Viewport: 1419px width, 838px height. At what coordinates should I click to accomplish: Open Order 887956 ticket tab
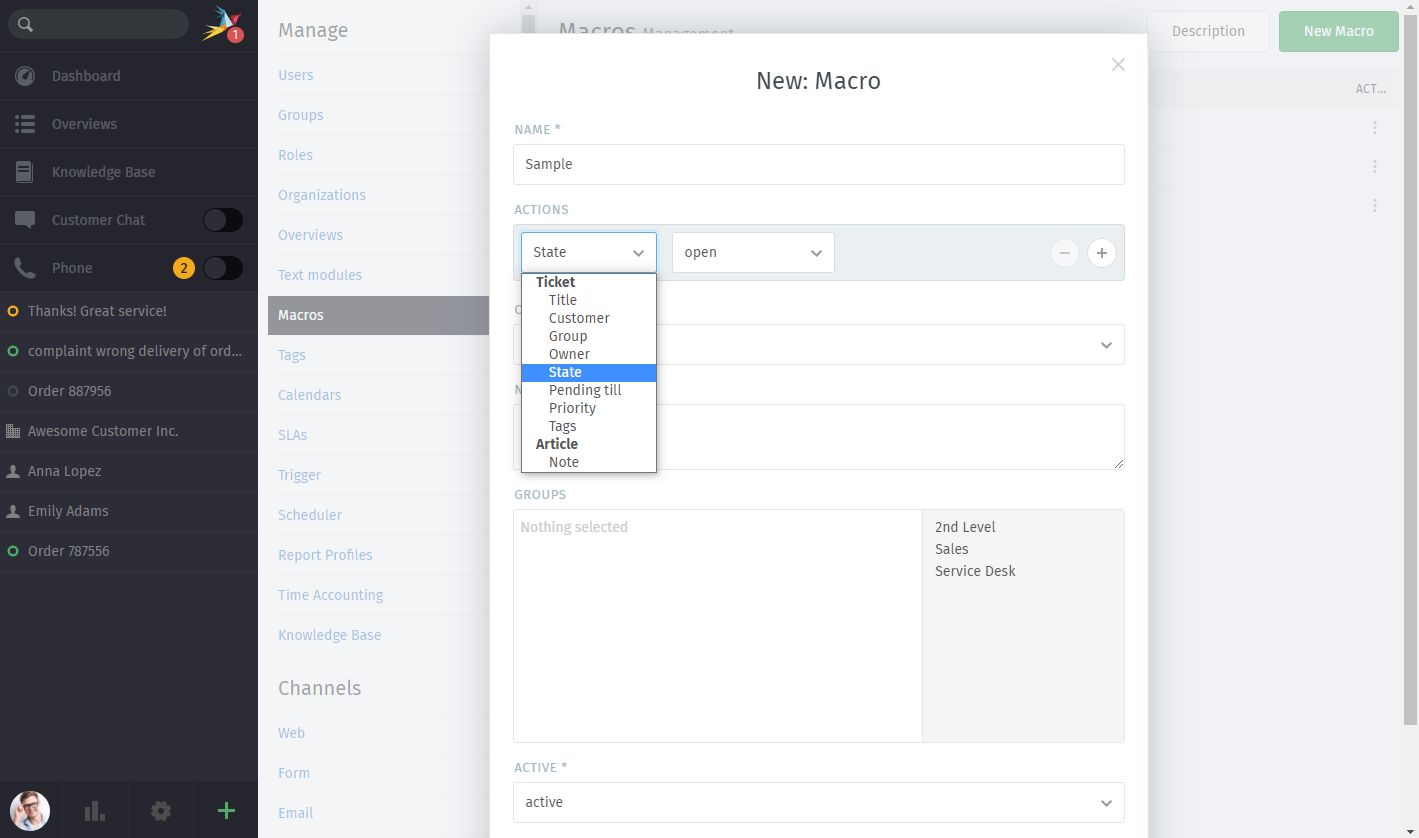pos(129,391)
